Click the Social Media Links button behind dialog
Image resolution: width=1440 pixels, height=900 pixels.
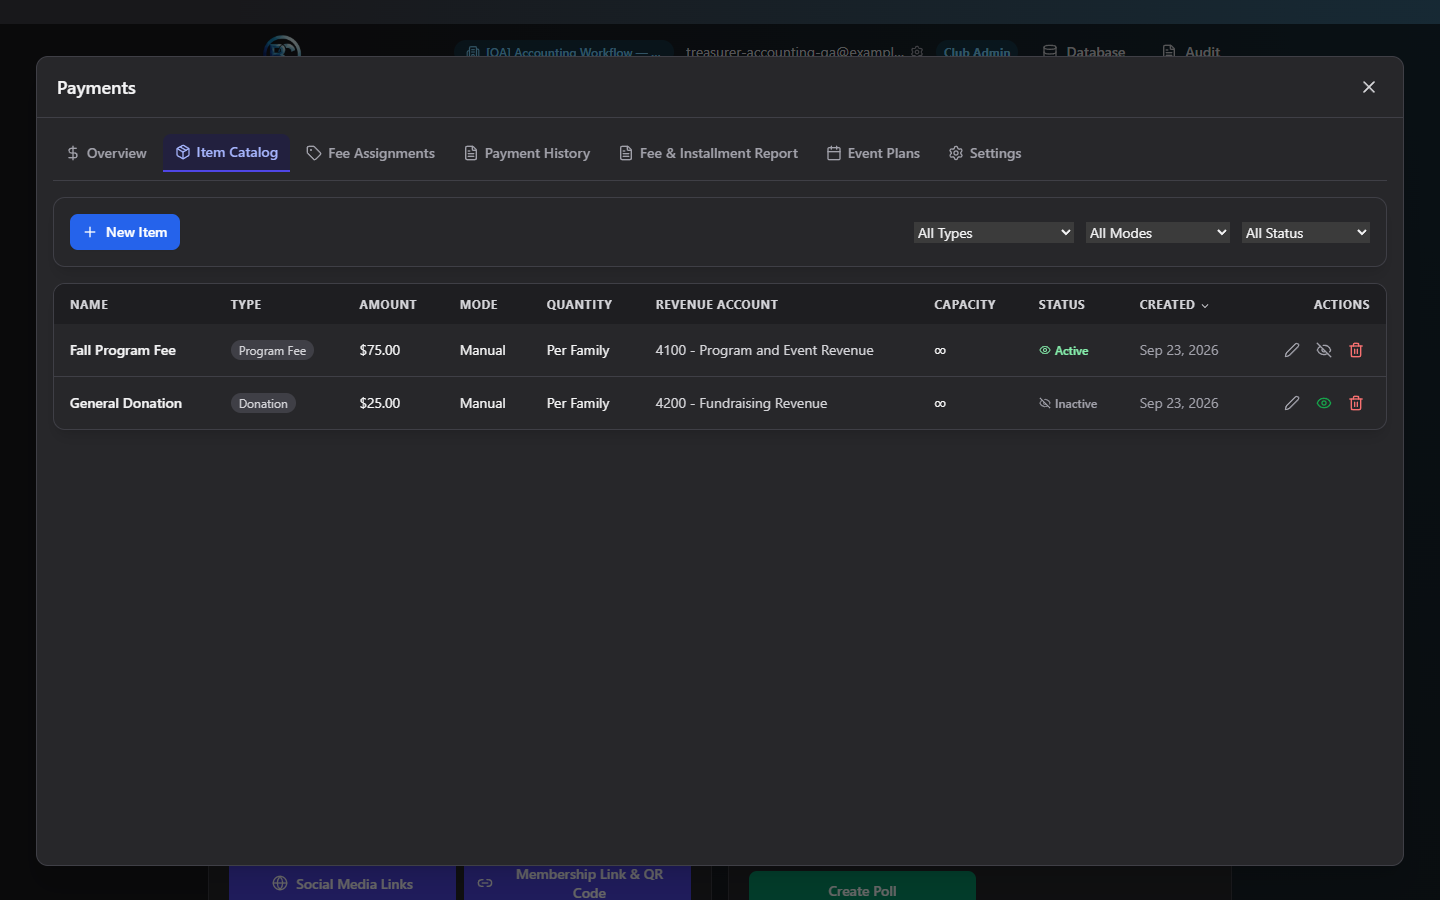click(342, 884)
